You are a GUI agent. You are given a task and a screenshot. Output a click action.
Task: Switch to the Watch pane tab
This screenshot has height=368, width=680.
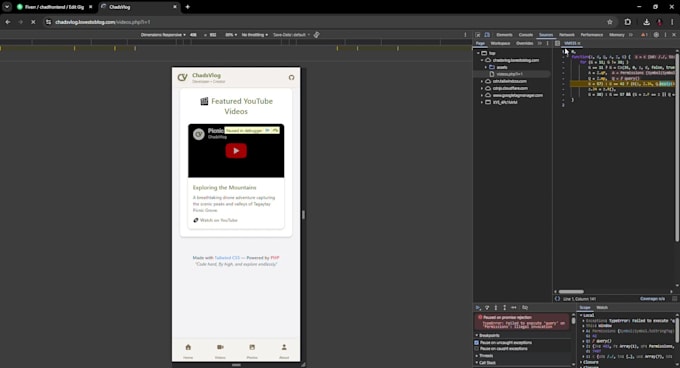click(602, 308)
